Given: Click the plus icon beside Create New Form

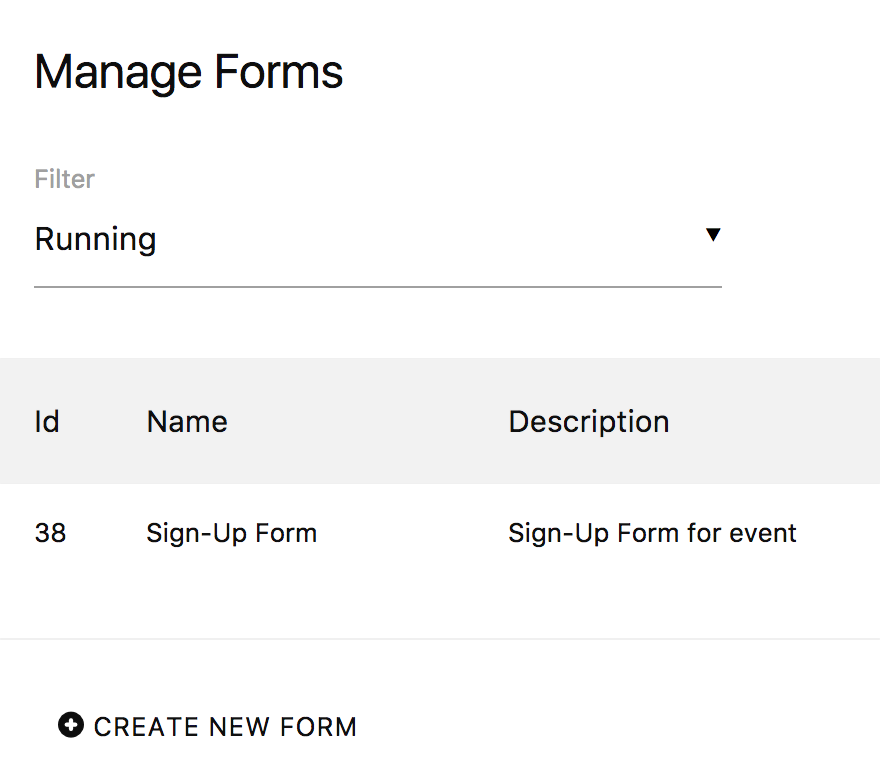Looking at the screenshot, I should click(71, 725).
